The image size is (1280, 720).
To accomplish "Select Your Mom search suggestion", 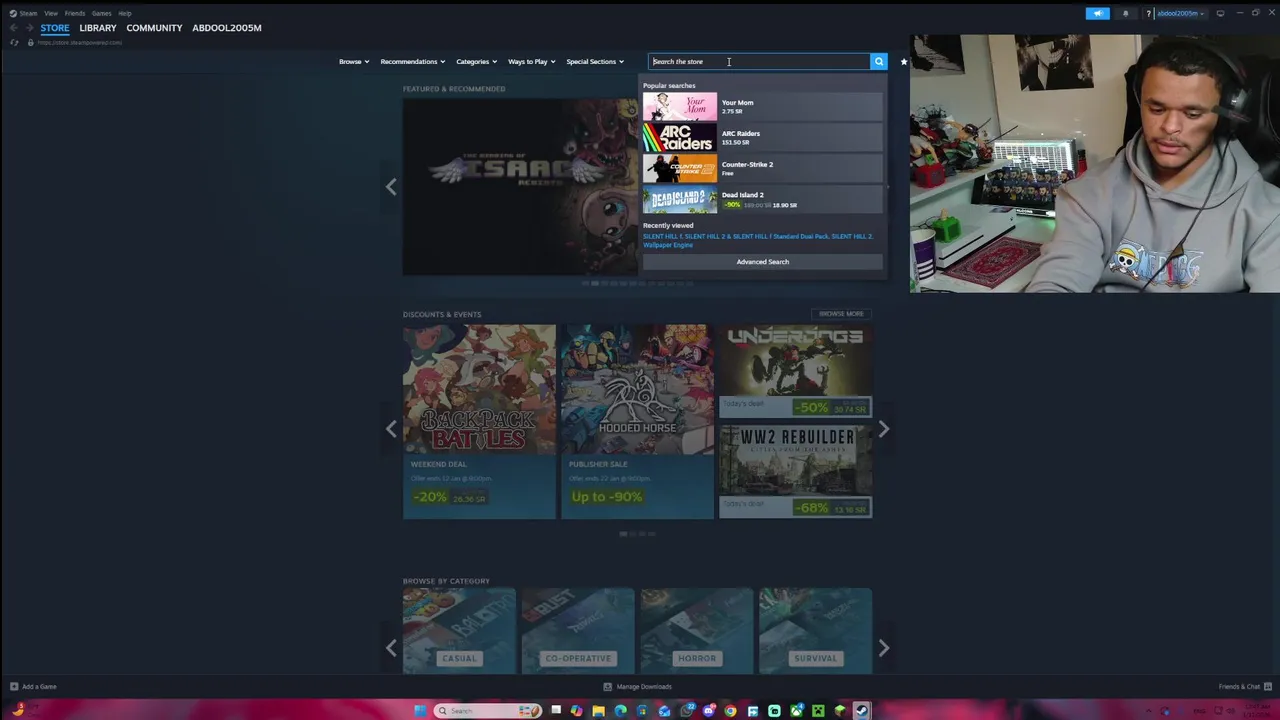I will click(763, 106).
